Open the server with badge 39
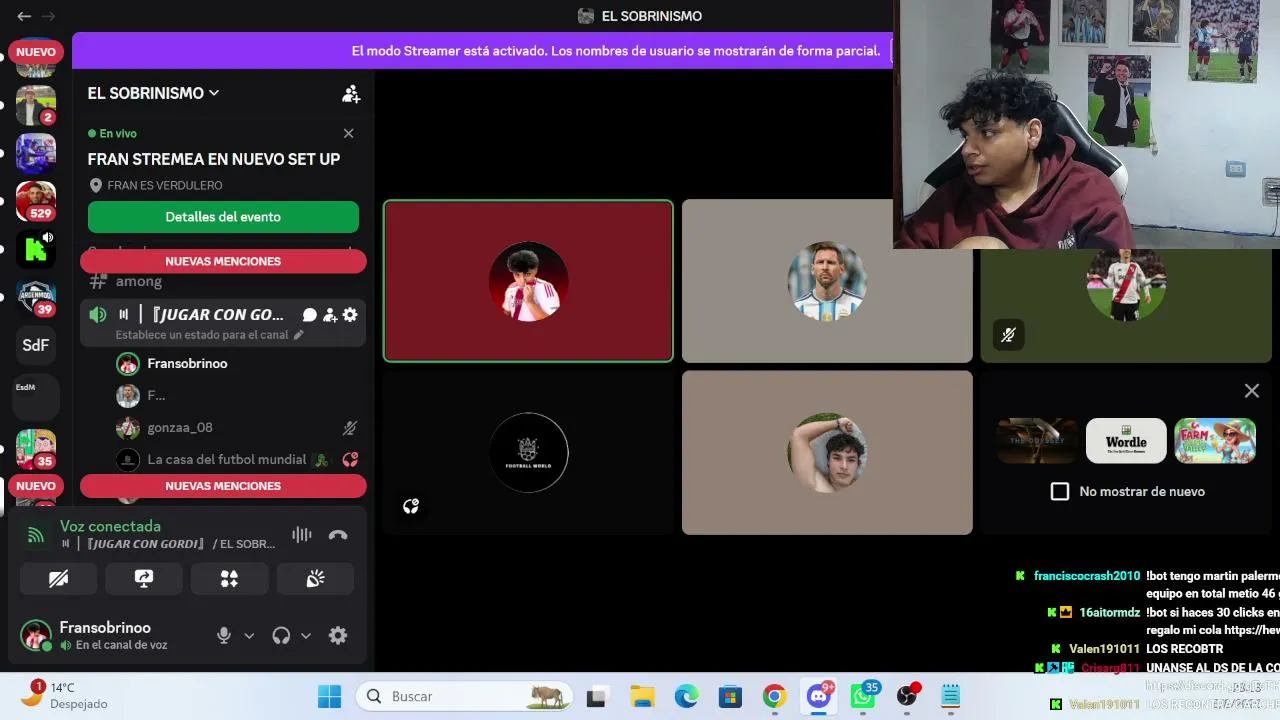 coord(36,297)
